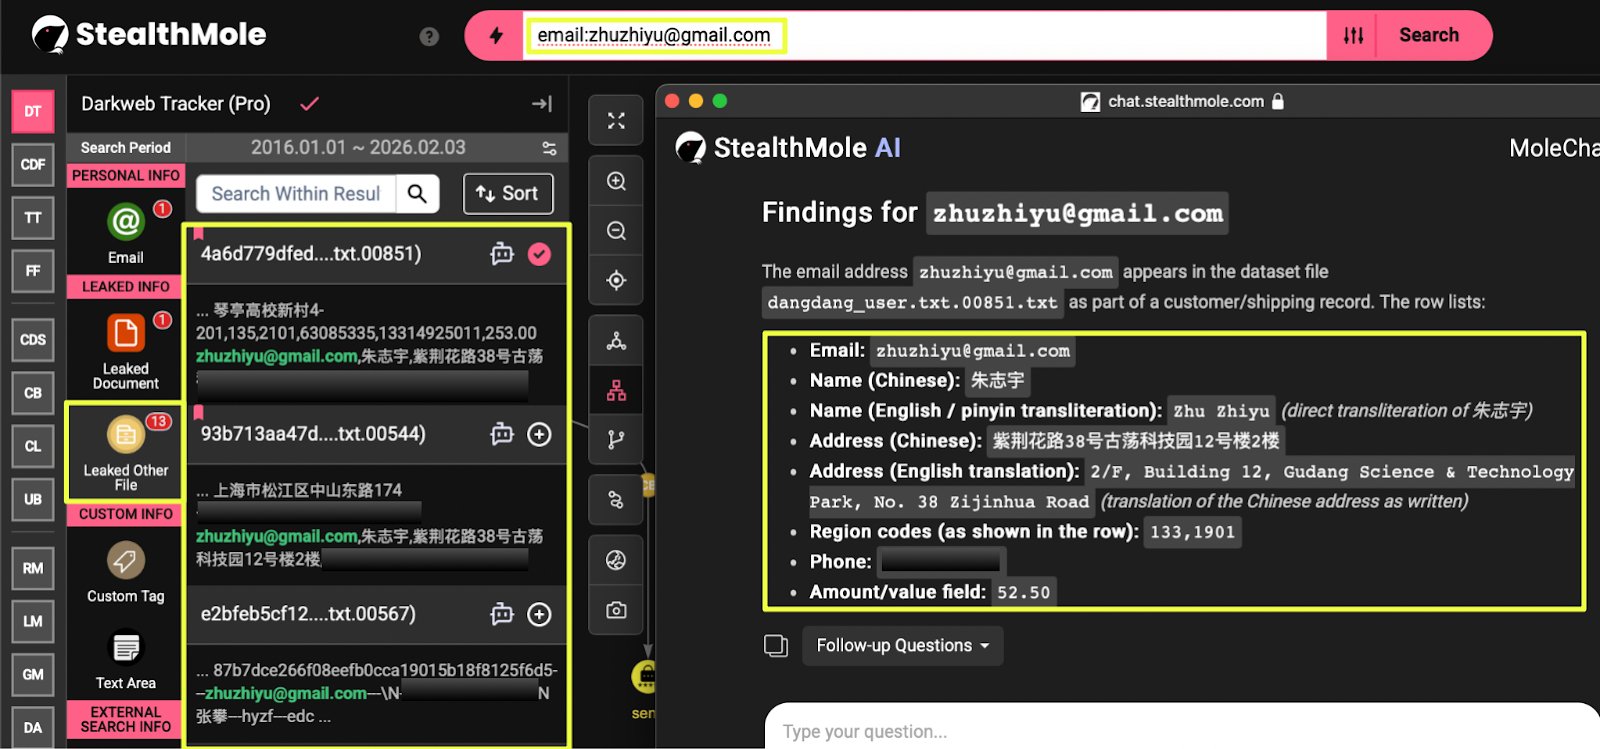1600x749 pixels.
Task: Click the camera screenshot icon
Action: [616, 610]
